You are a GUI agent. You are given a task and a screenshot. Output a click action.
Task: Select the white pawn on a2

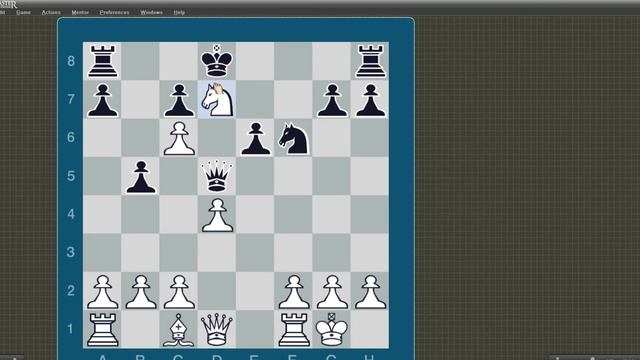[x=102, y=291]
